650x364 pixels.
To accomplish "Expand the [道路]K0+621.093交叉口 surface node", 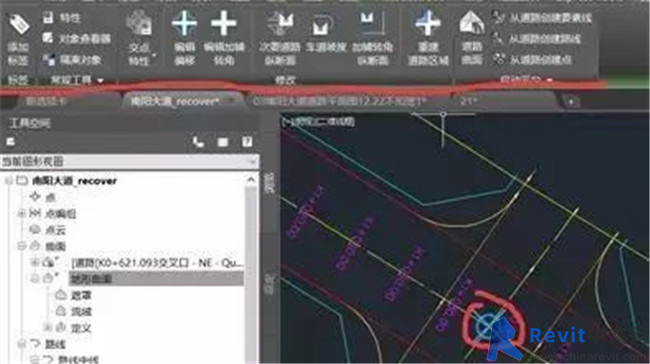I will [34, 262].
